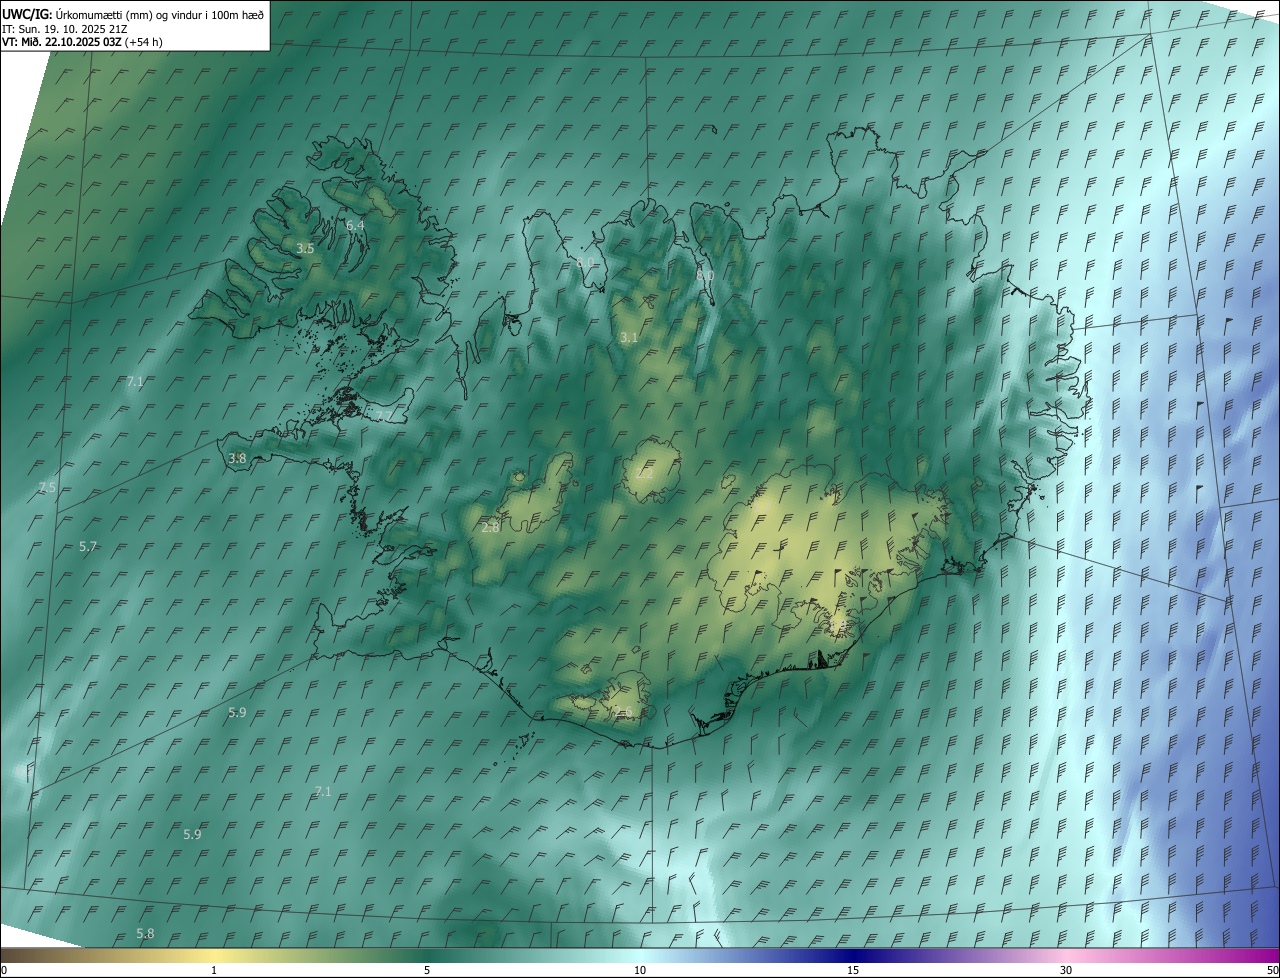Click the colorbar tick label 10
The height and width of the screenshot is (978, 1280).
[x=640, y=970]
